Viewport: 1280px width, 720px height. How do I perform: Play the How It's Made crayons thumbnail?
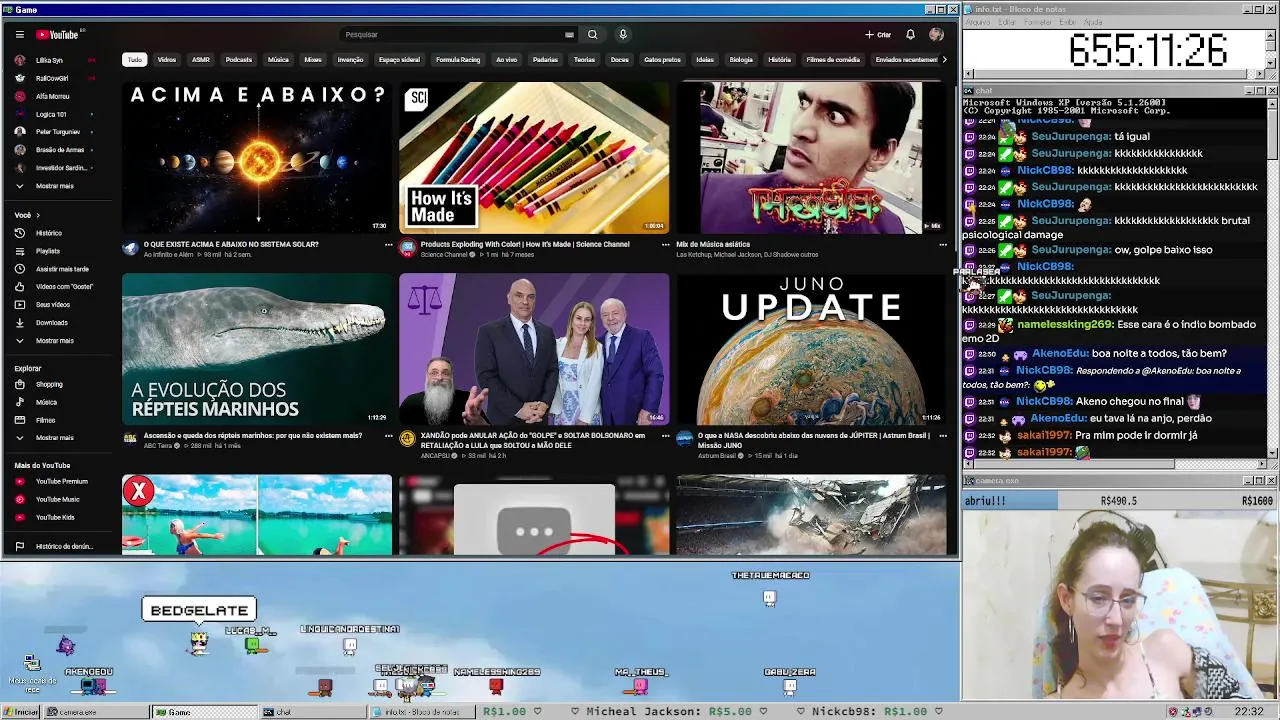coord(534,158)
